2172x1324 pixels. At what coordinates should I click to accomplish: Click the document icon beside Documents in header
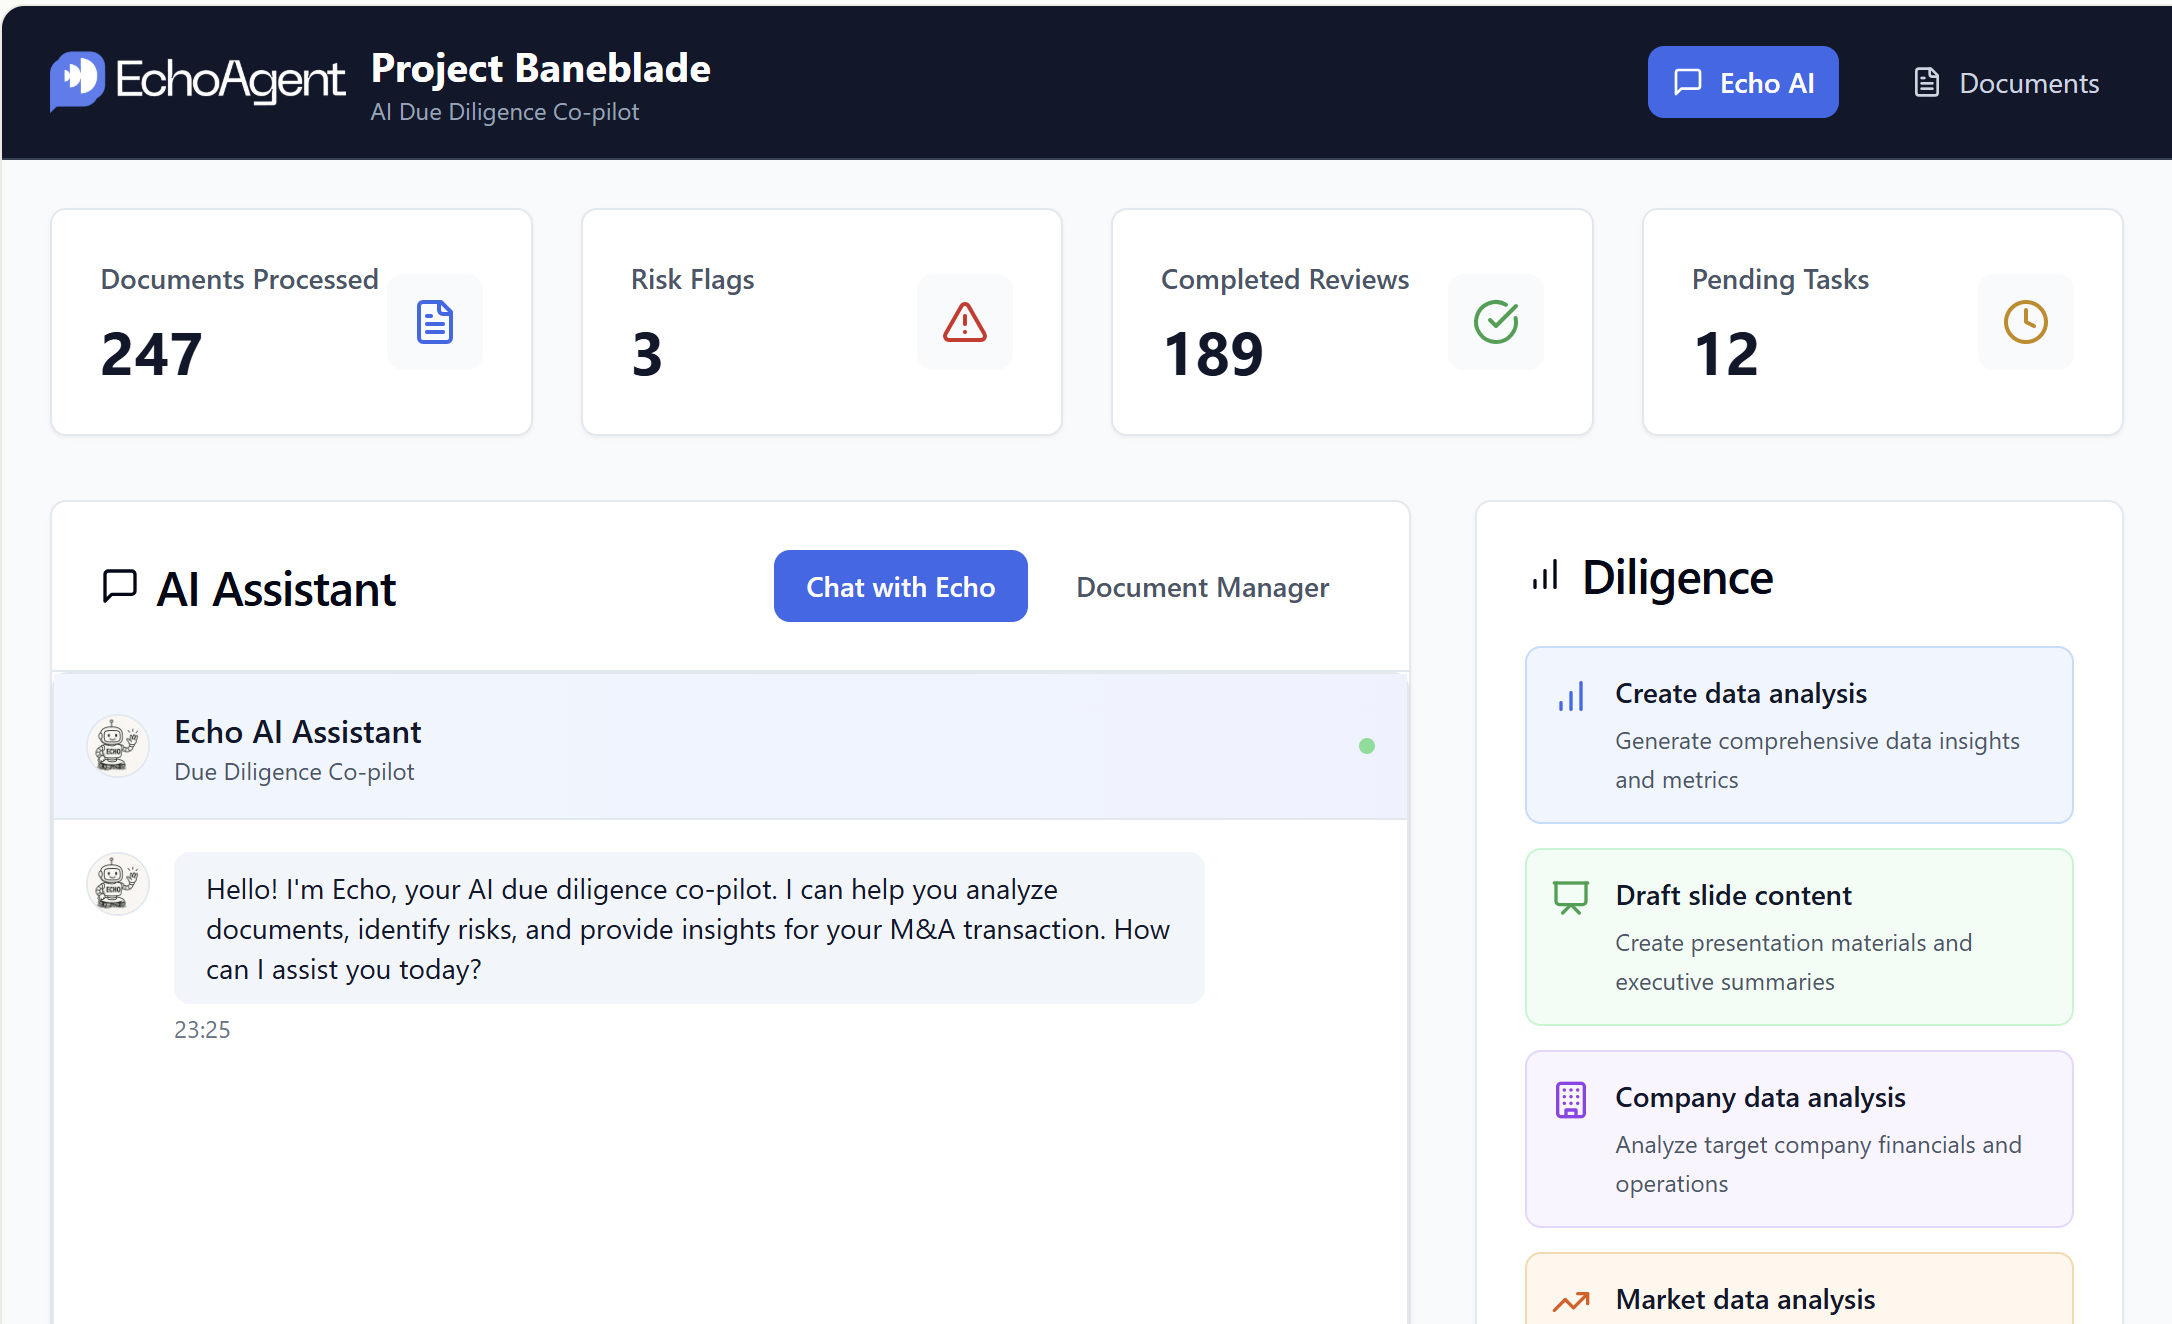tap(1927, 82)
